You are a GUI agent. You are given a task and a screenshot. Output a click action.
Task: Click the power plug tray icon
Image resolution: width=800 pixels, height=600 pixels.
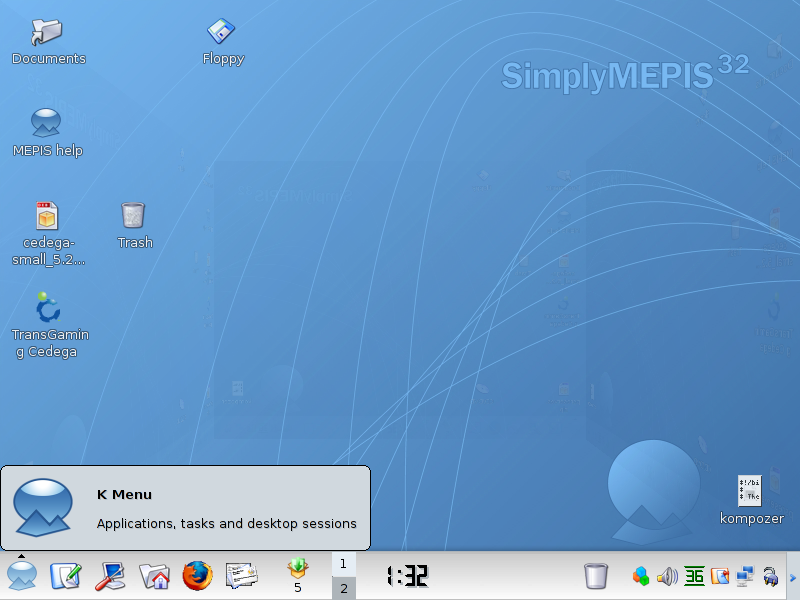(771, 576)
